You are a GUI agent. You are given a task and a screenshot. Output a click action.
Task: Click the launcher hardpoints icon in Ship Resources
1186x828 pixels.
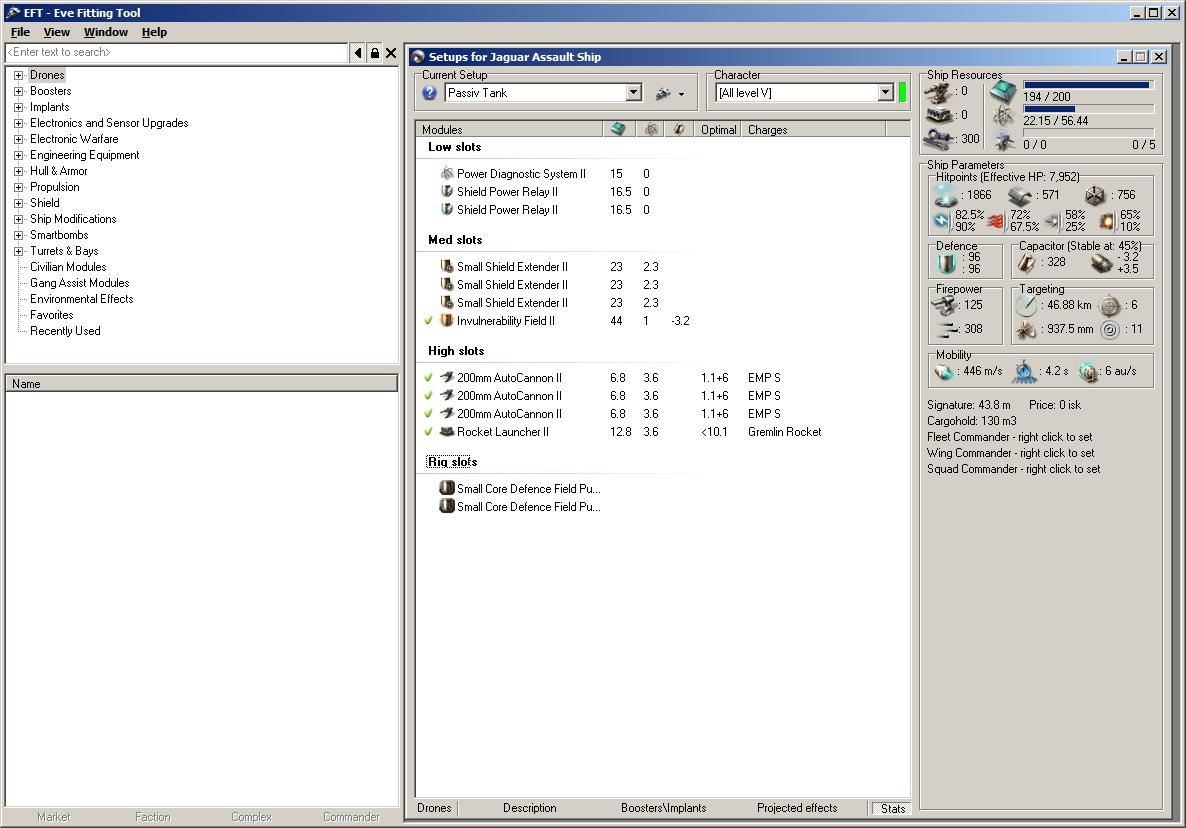(x=938, y=116)
